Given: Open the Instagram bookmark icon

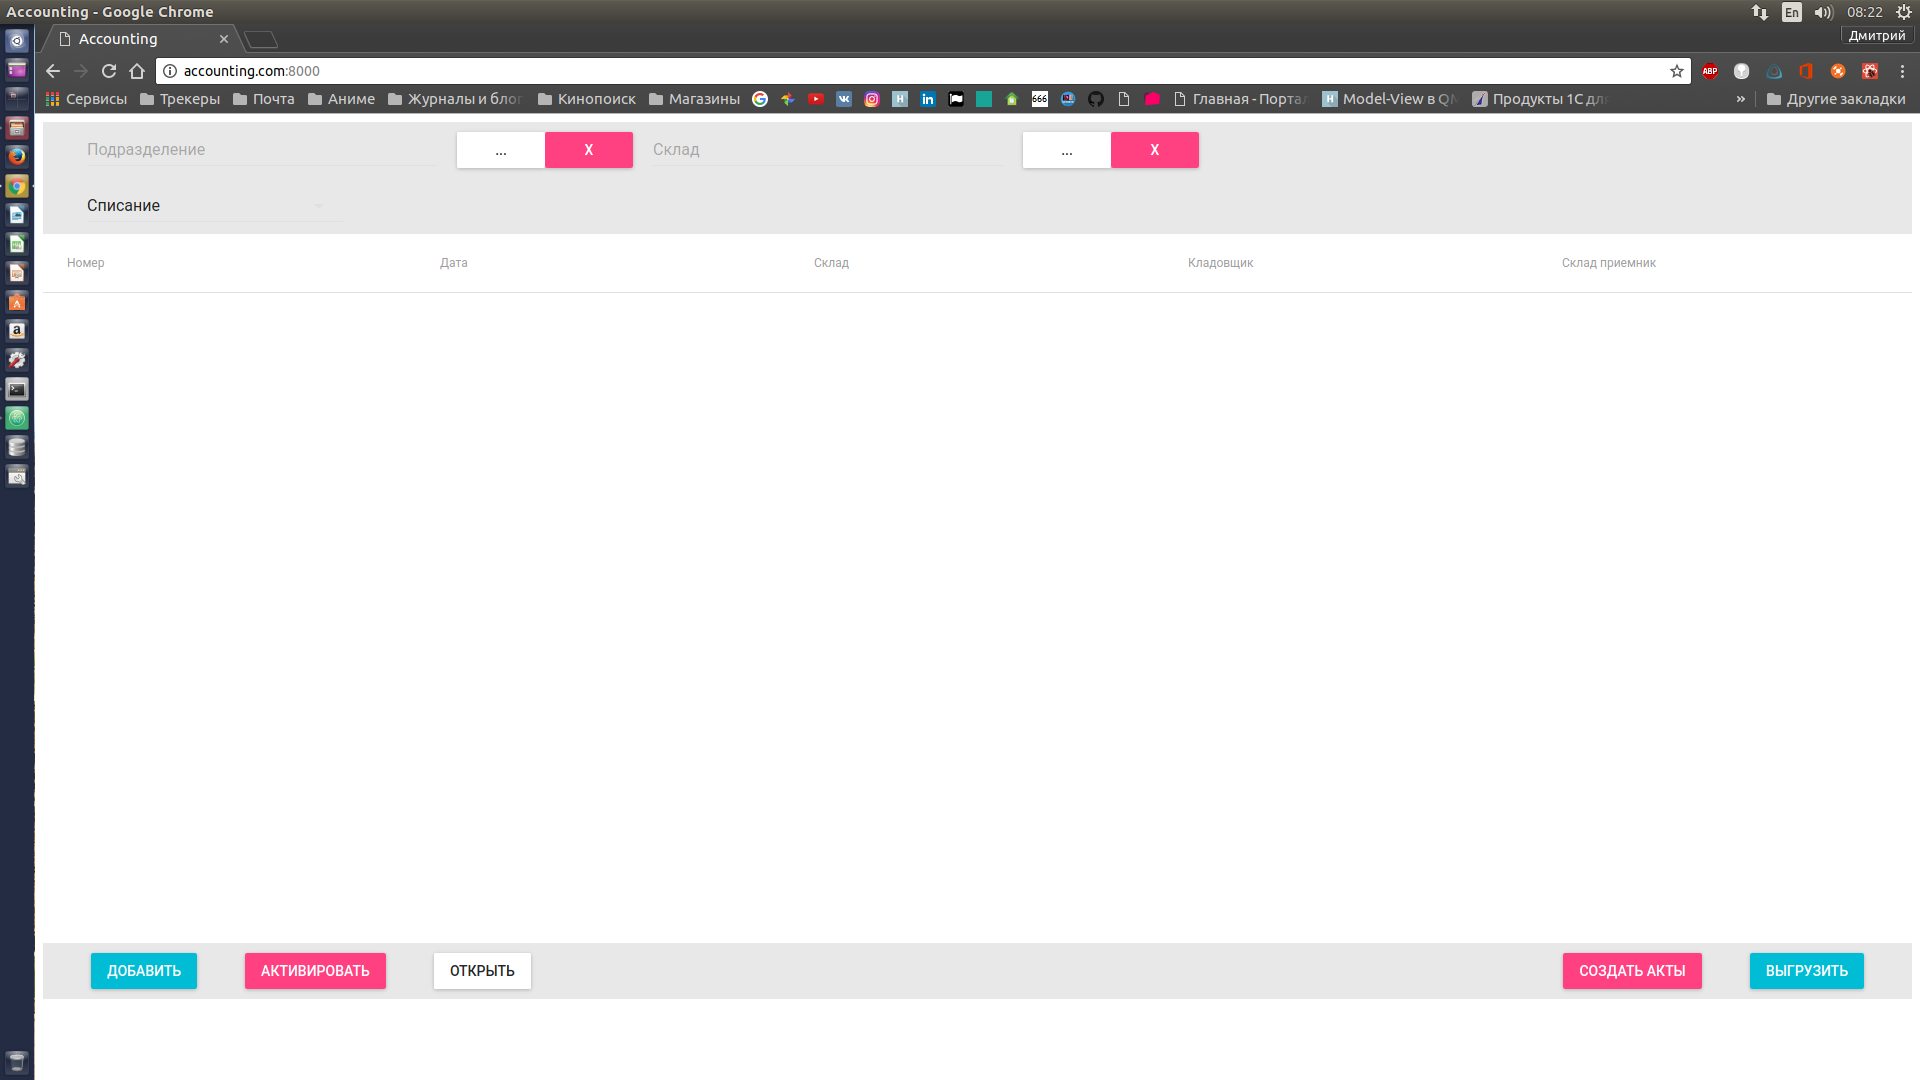Looking at the screenshot, I should tap(872, 99).
